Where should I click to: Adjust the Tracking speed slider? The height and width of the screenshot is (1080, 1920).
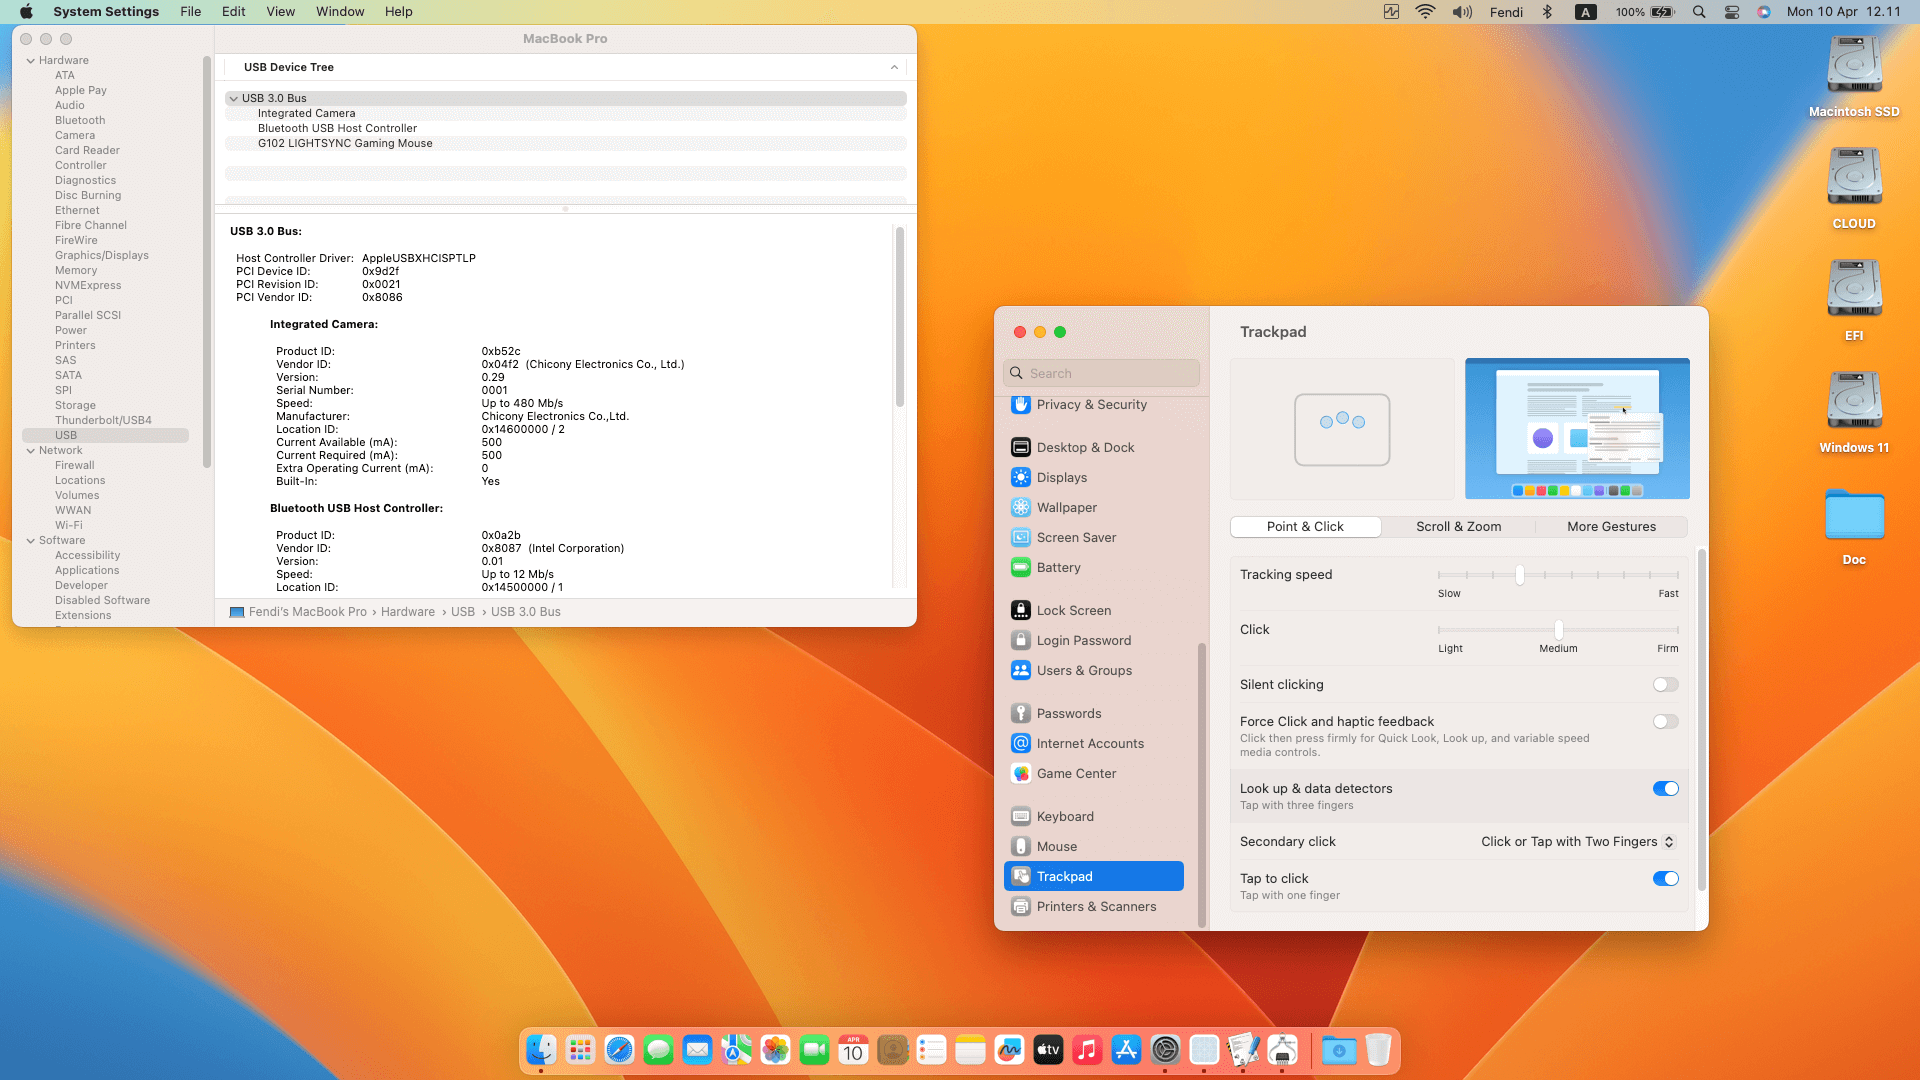(1519, 575)
